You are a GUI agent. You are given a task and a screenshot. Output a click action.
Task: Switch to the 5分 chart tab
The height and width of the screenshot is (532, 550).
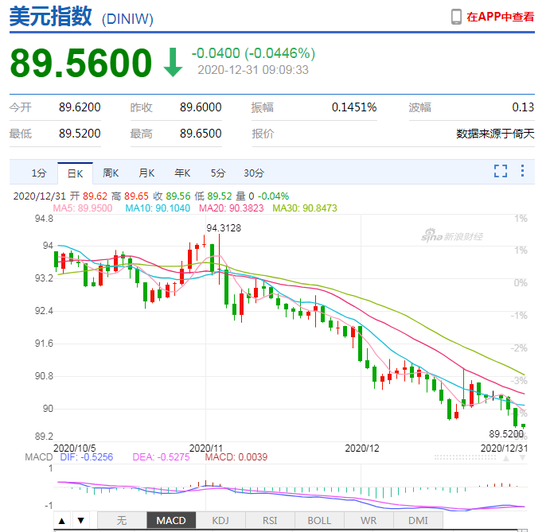click(x=217, y=173)
